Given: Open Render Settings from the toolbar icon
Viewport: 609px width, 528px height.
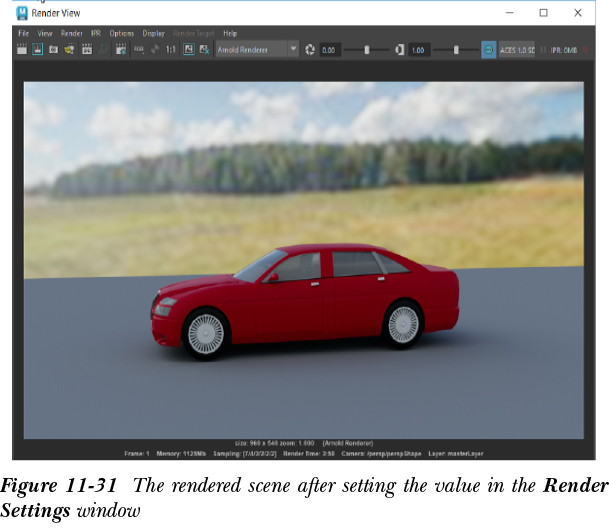Looking at the screenshot, I should (x=121, y=49).
